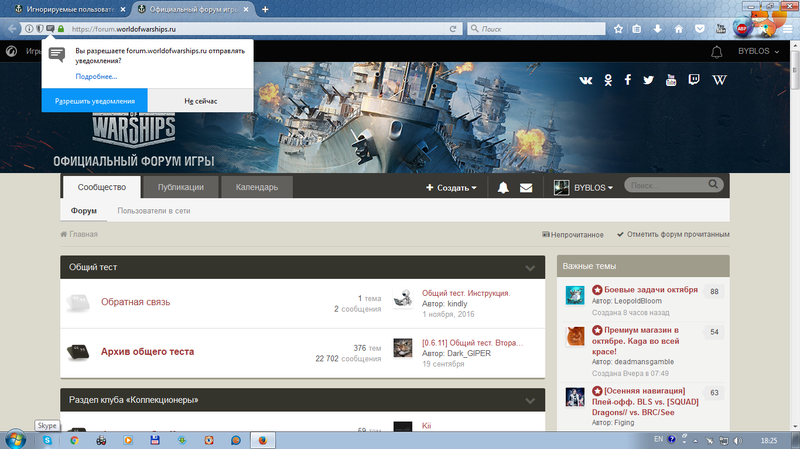Click Отметить форум прочитанным
Image resolution: width=800 pixels, height=449 pixels.
click(x=673, y=235)
